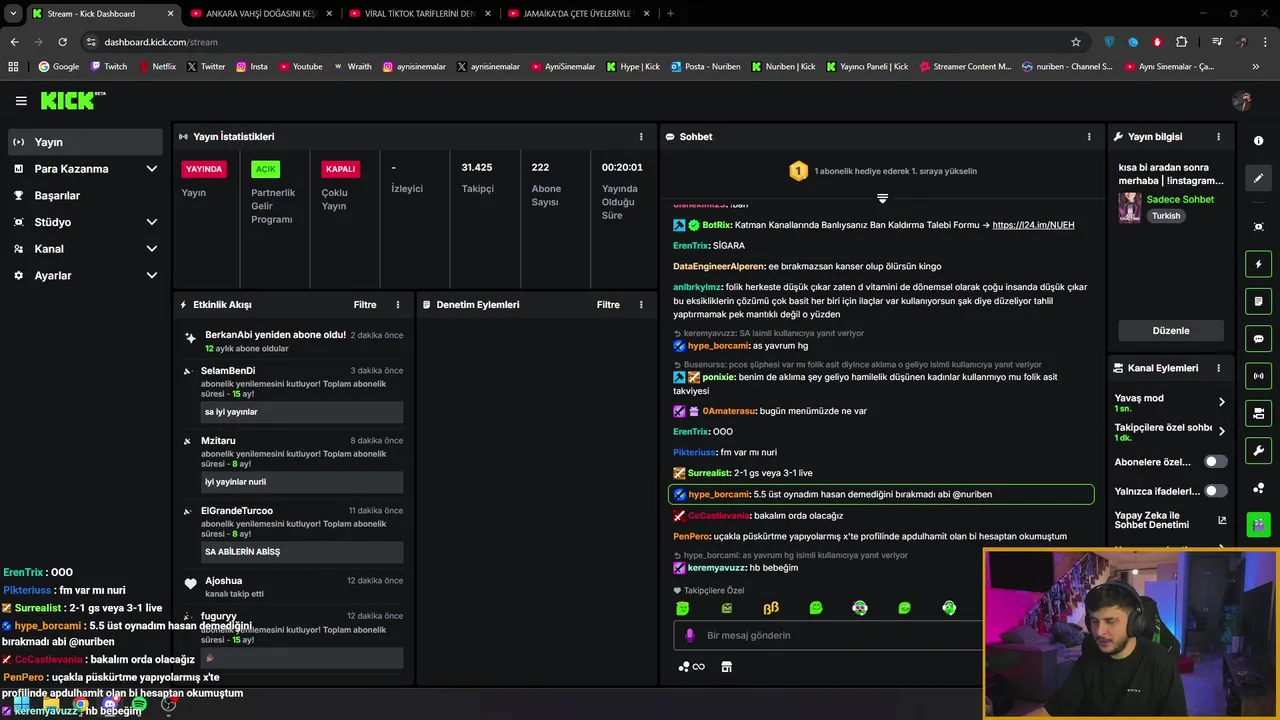1280x720 pixels.
Task: Open Denetim Eylemleri panel three-dot menu
Action: [x=641, y=304]
